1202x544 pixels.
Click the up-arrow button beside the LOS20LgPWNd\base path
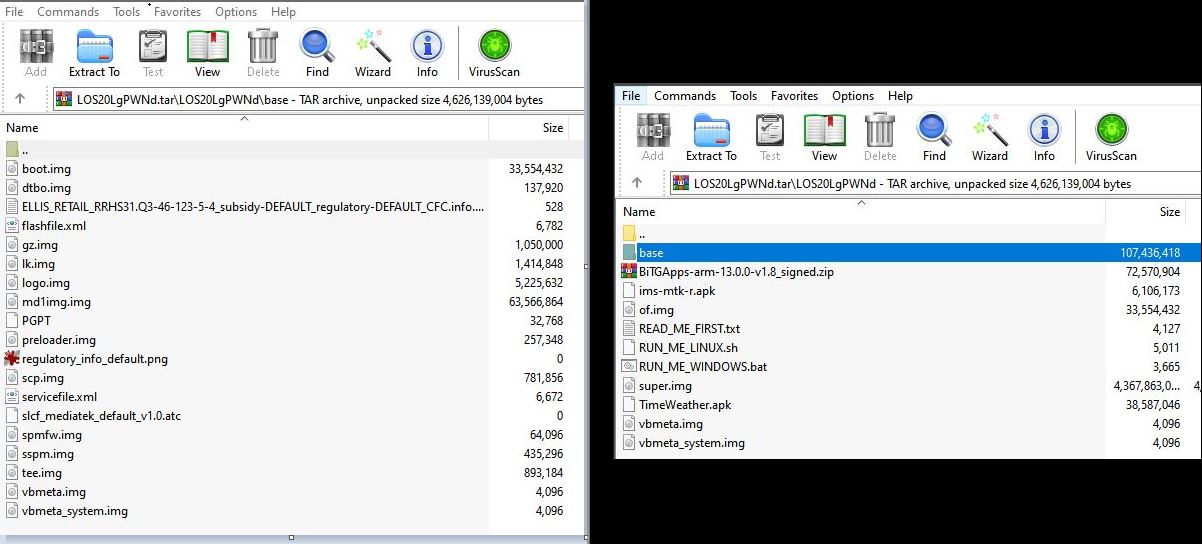(x=20, y=99)
